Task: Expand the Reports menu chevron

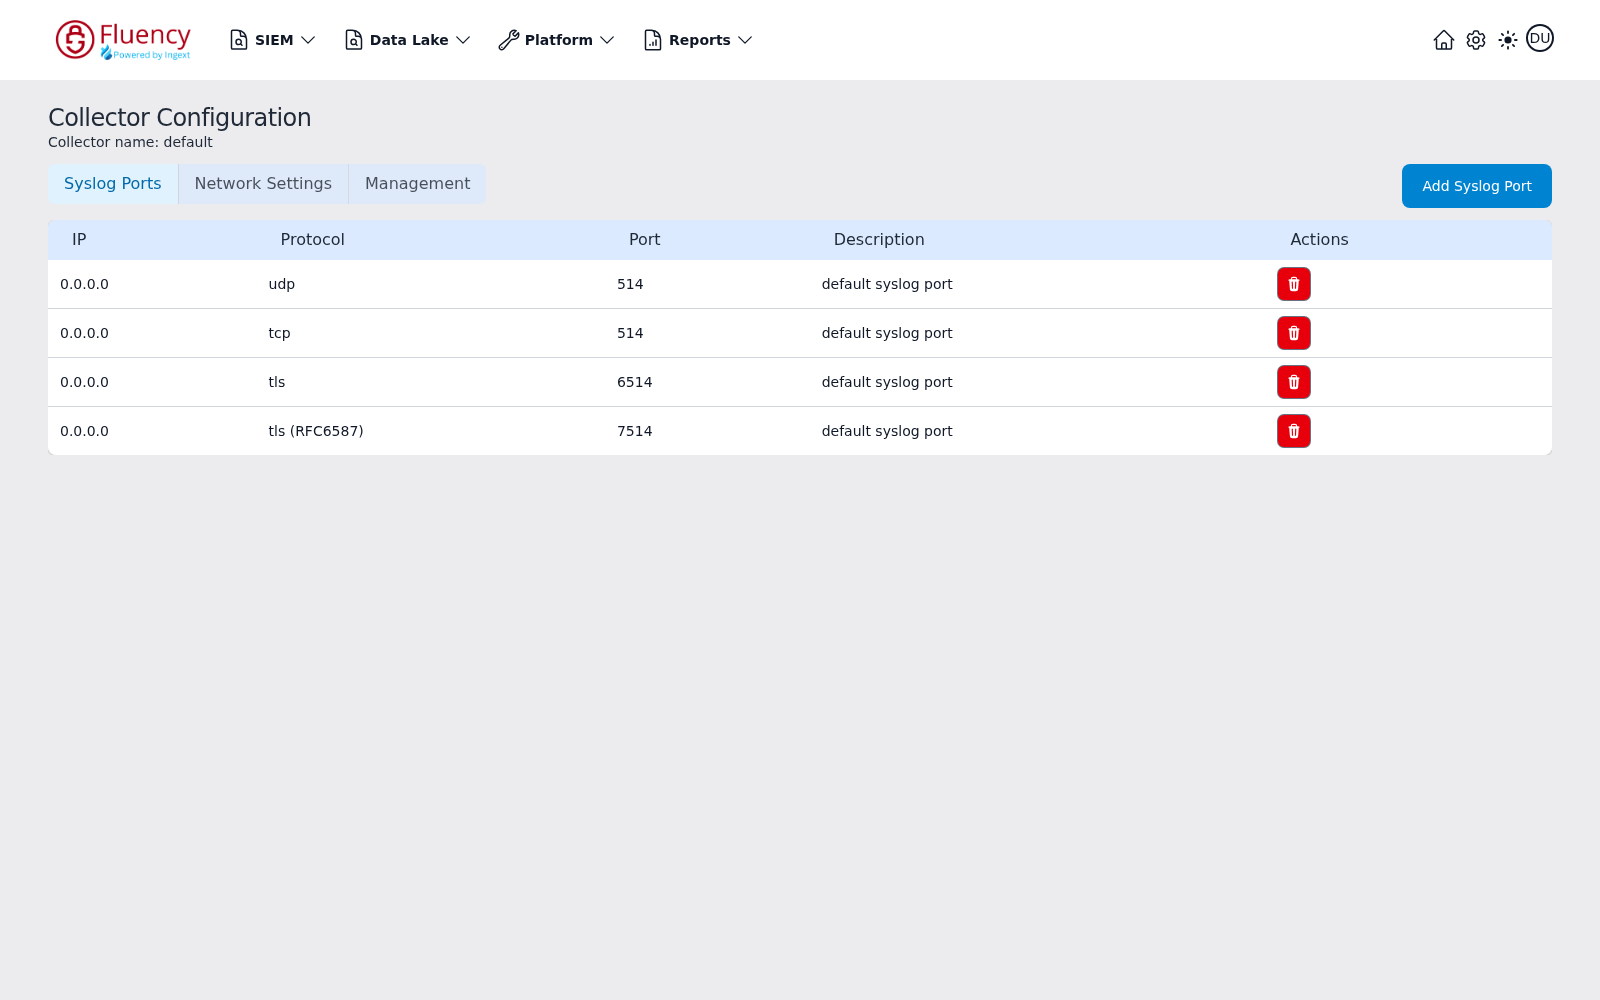Action: coord(745,40)
